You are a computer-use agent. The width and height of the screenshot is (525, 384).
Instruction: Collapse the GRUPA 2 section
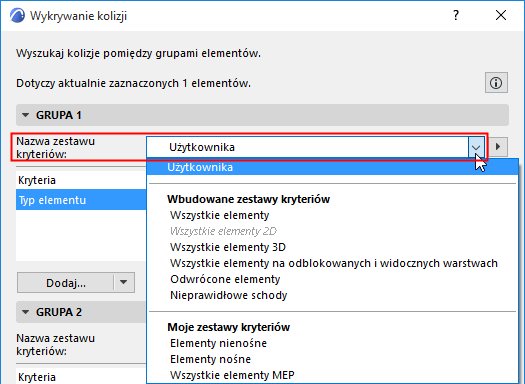point(25,312)
